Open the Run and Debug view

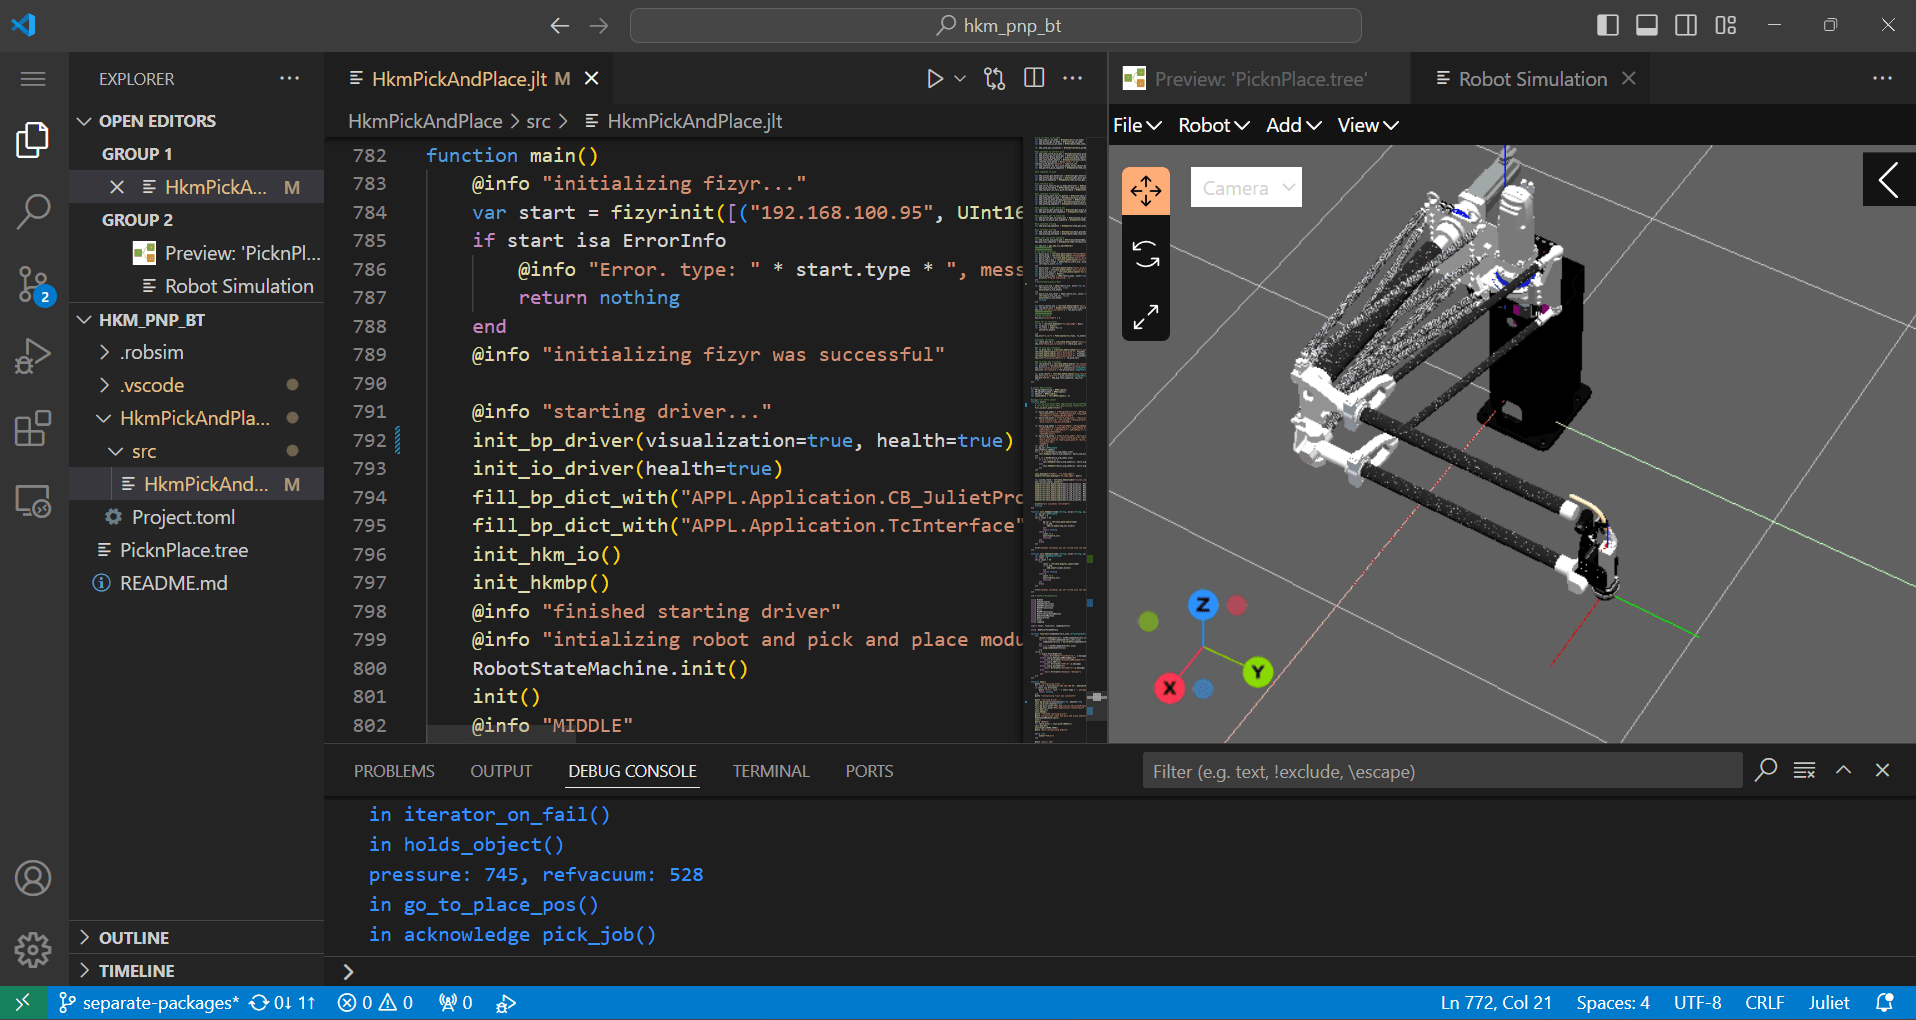coord(33,356)
